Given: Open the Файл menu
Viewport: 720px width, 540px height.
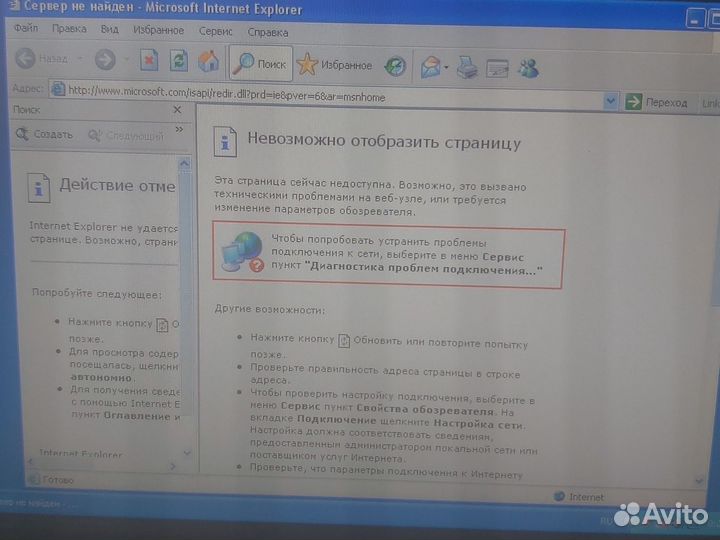Looking at the screenshot, I should click(26, 28).
